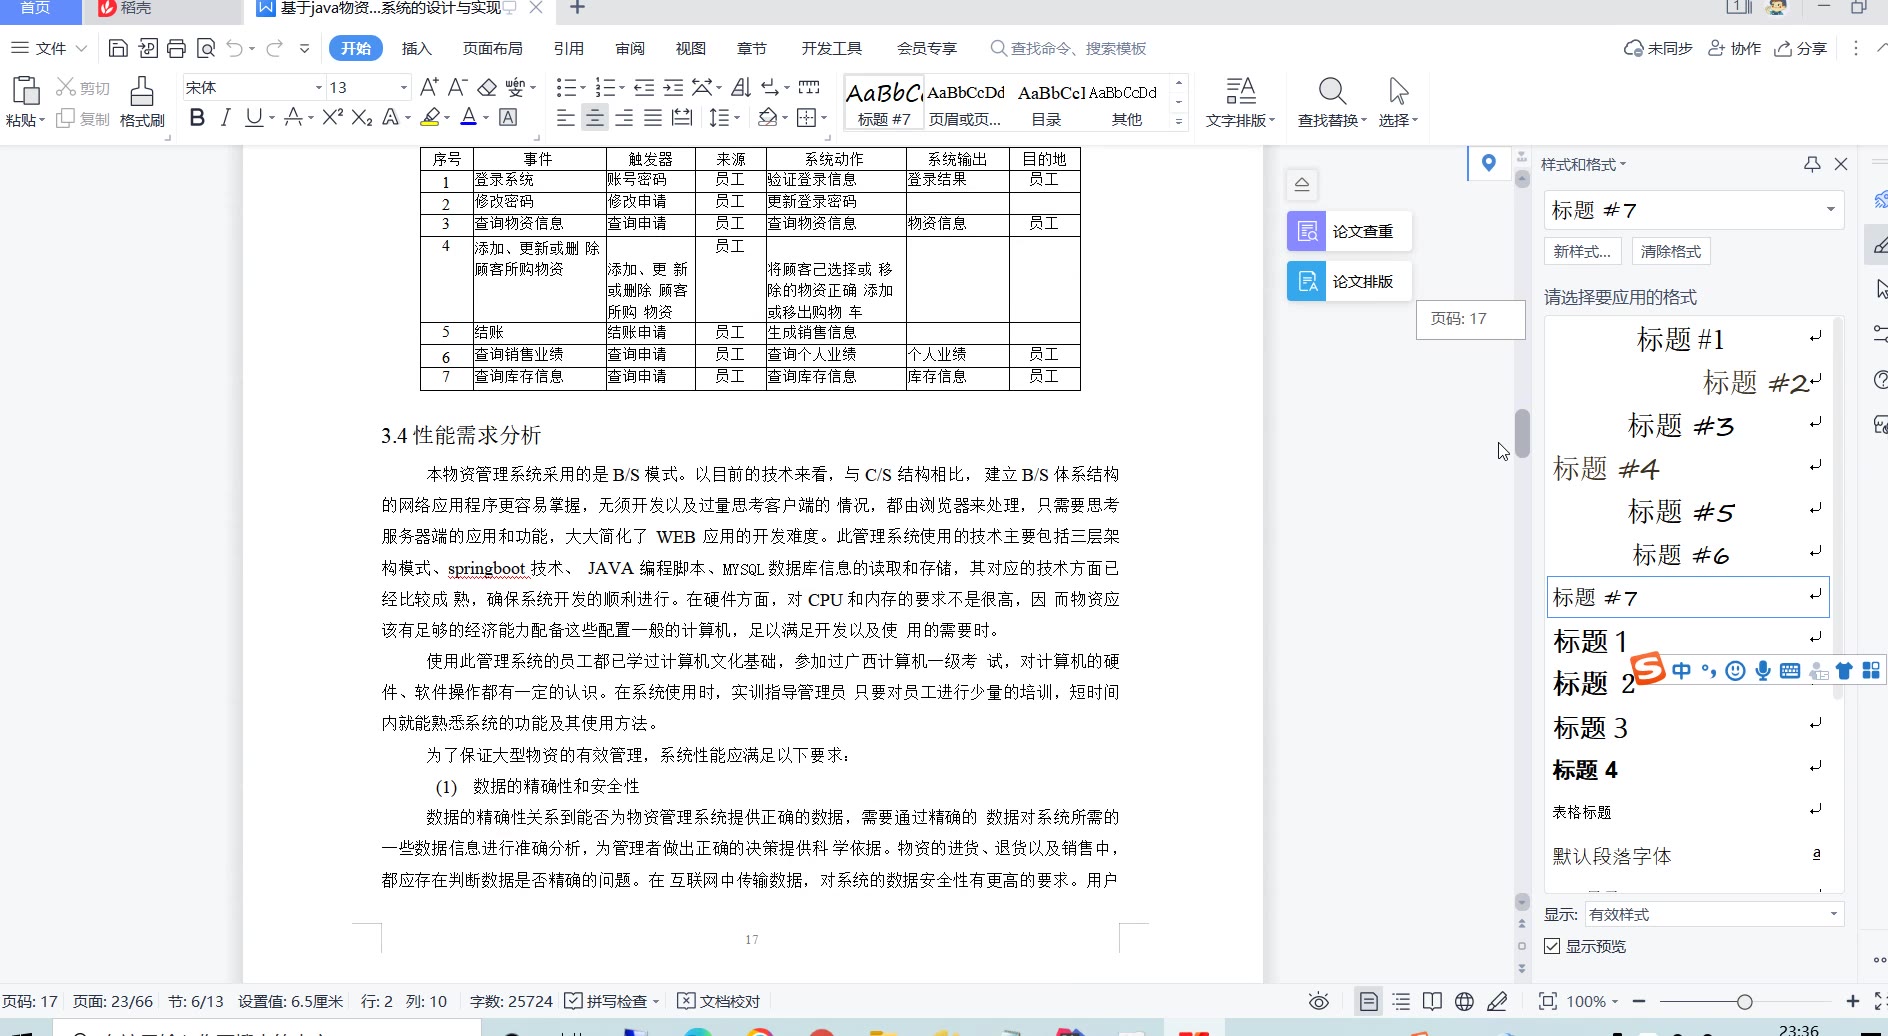Click the zoom slider handle in status bar
The height and width of the screenshot is (1036, 1888).
click(x=1744, y=1001)
